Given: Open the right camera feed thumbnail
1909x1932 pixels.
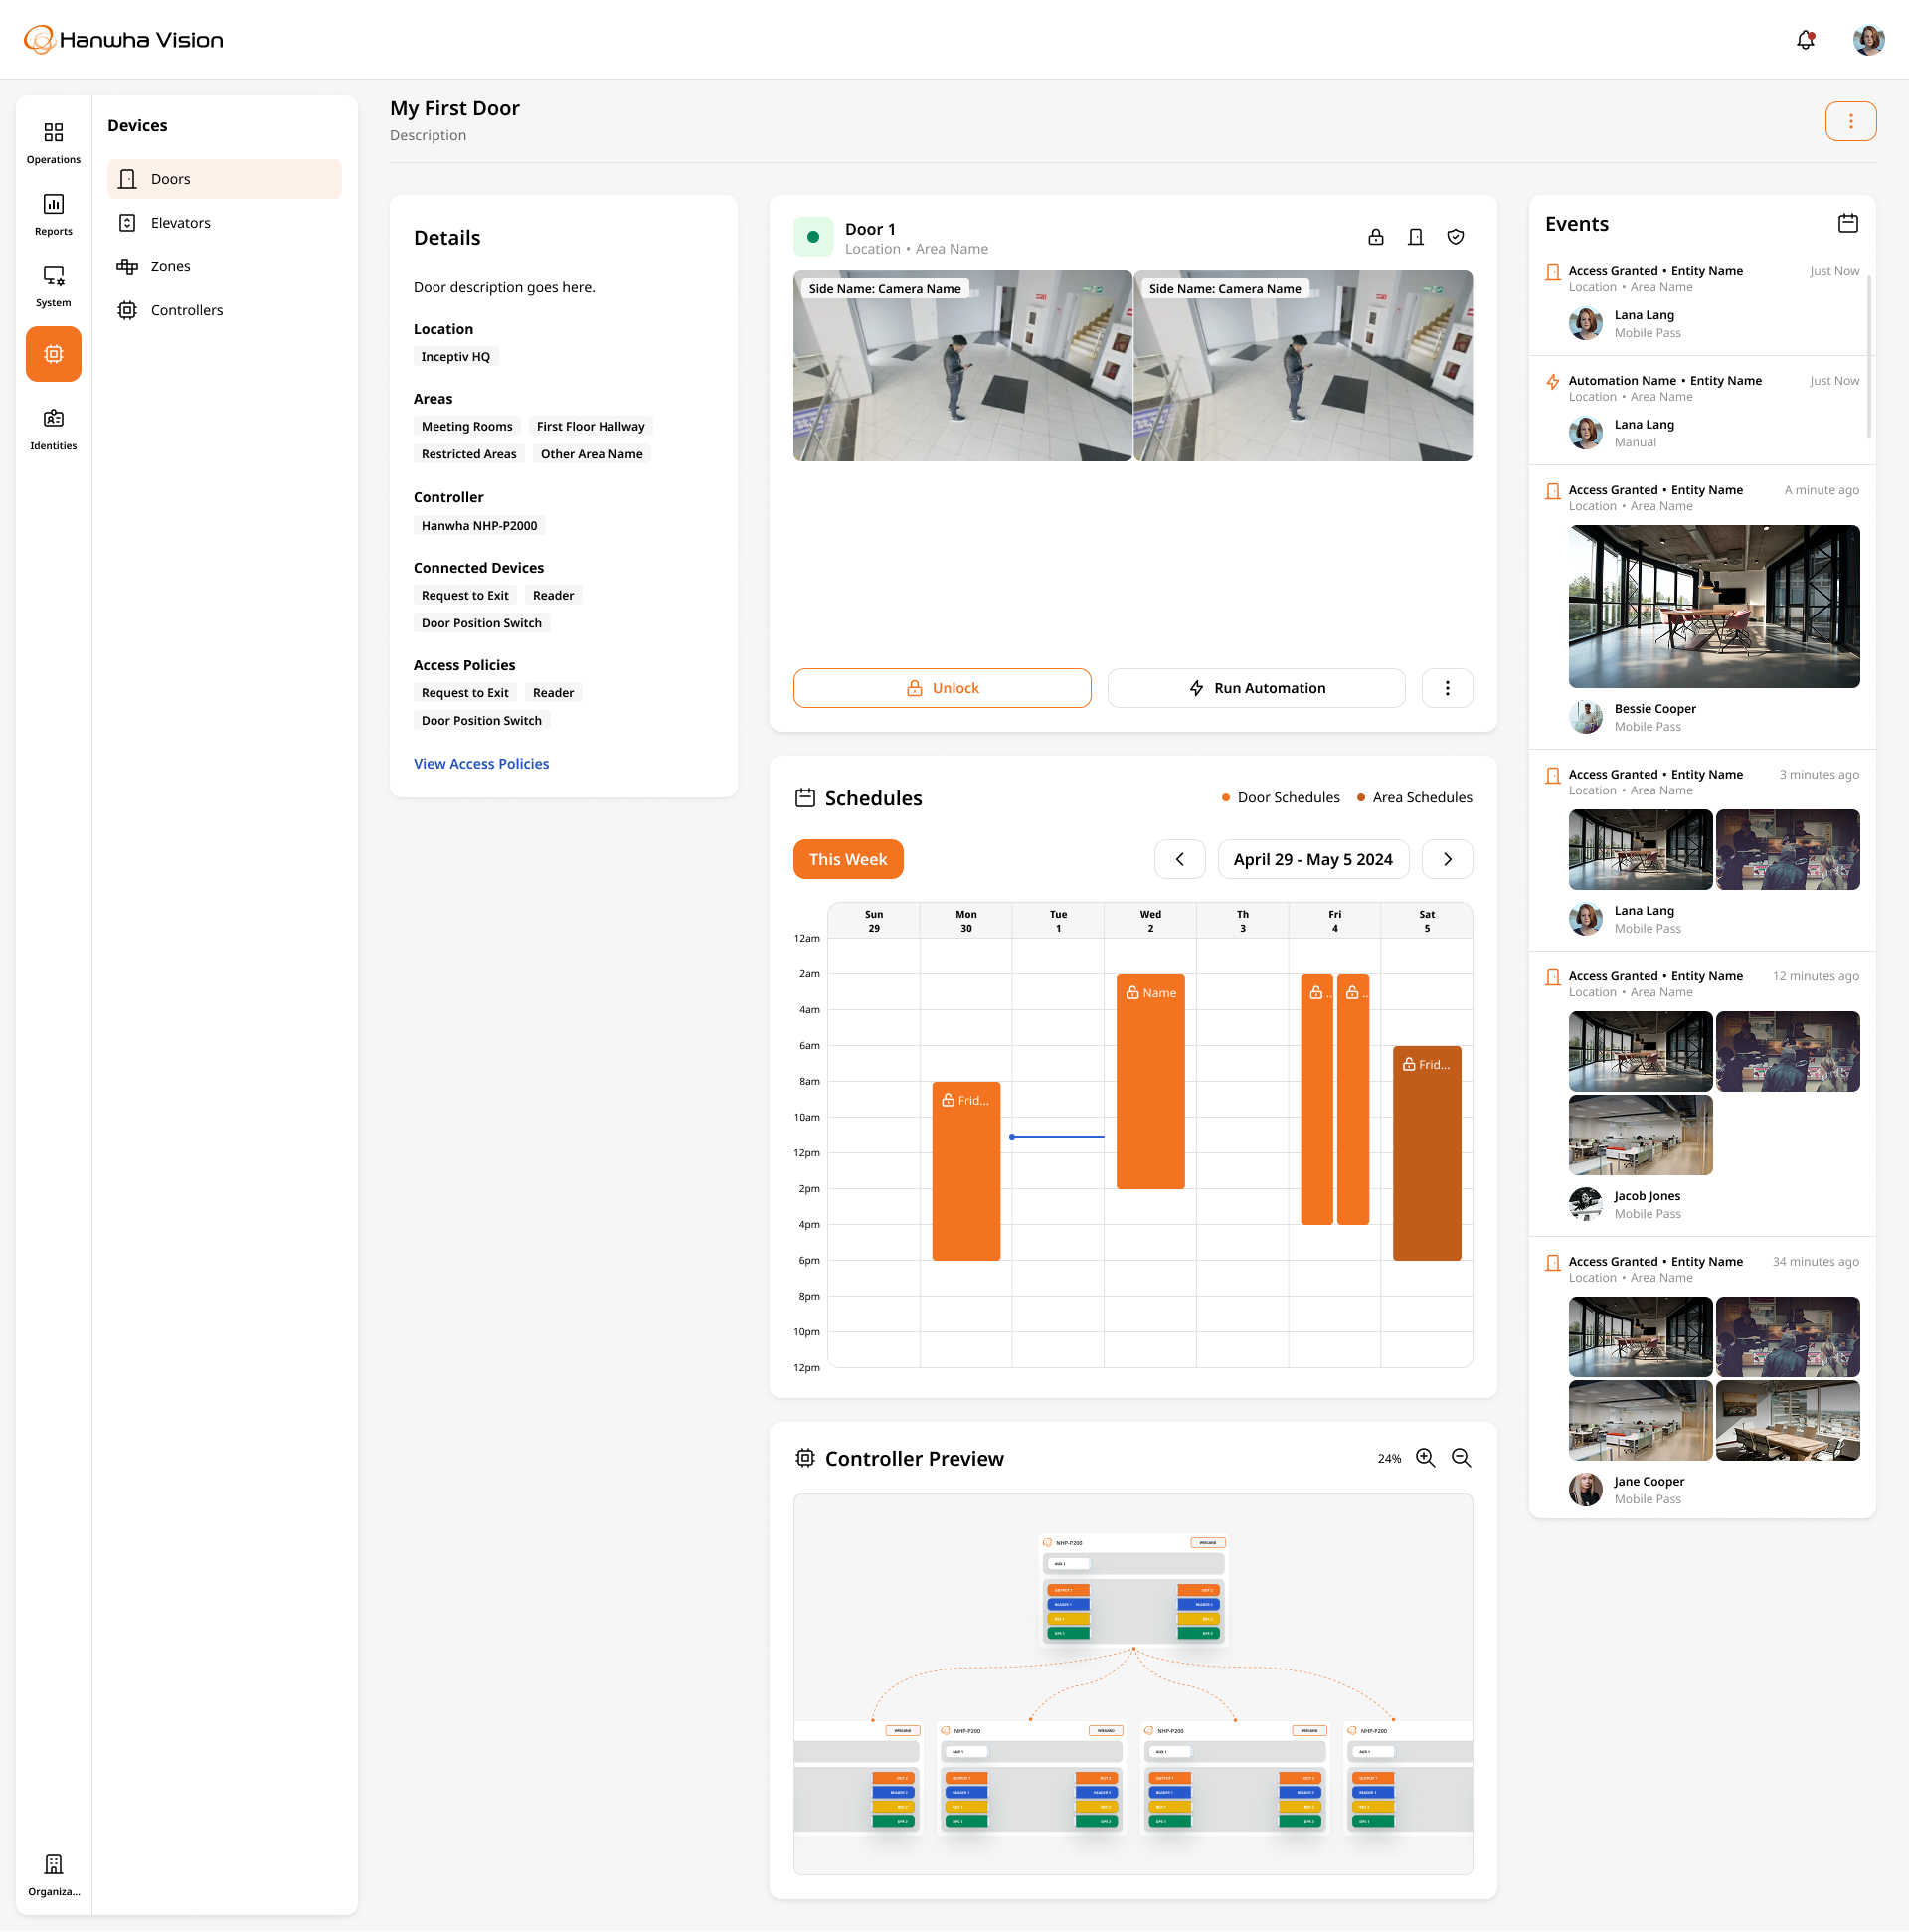Looking at the screenshot, I should (x=1303, y=366).
